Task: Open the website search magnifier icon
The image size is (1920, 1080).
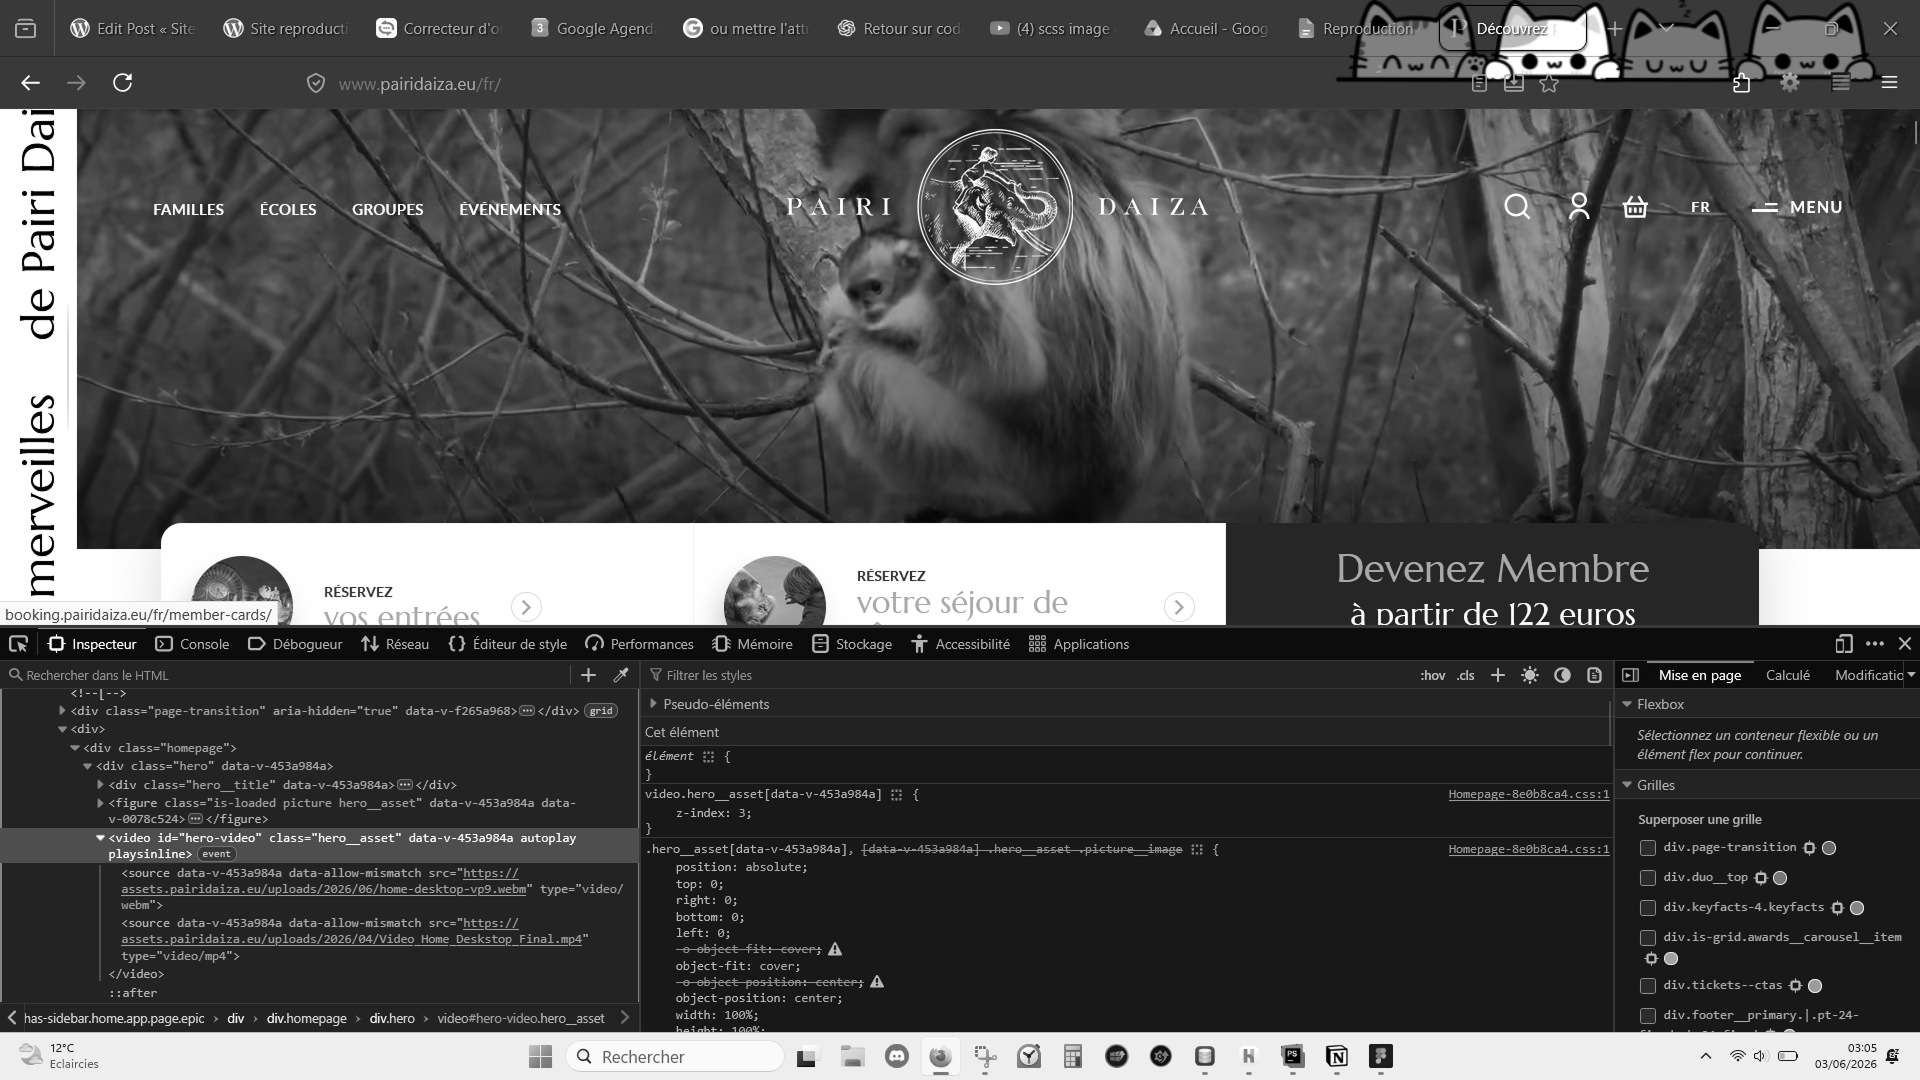Action: (x=1517, y=207)
